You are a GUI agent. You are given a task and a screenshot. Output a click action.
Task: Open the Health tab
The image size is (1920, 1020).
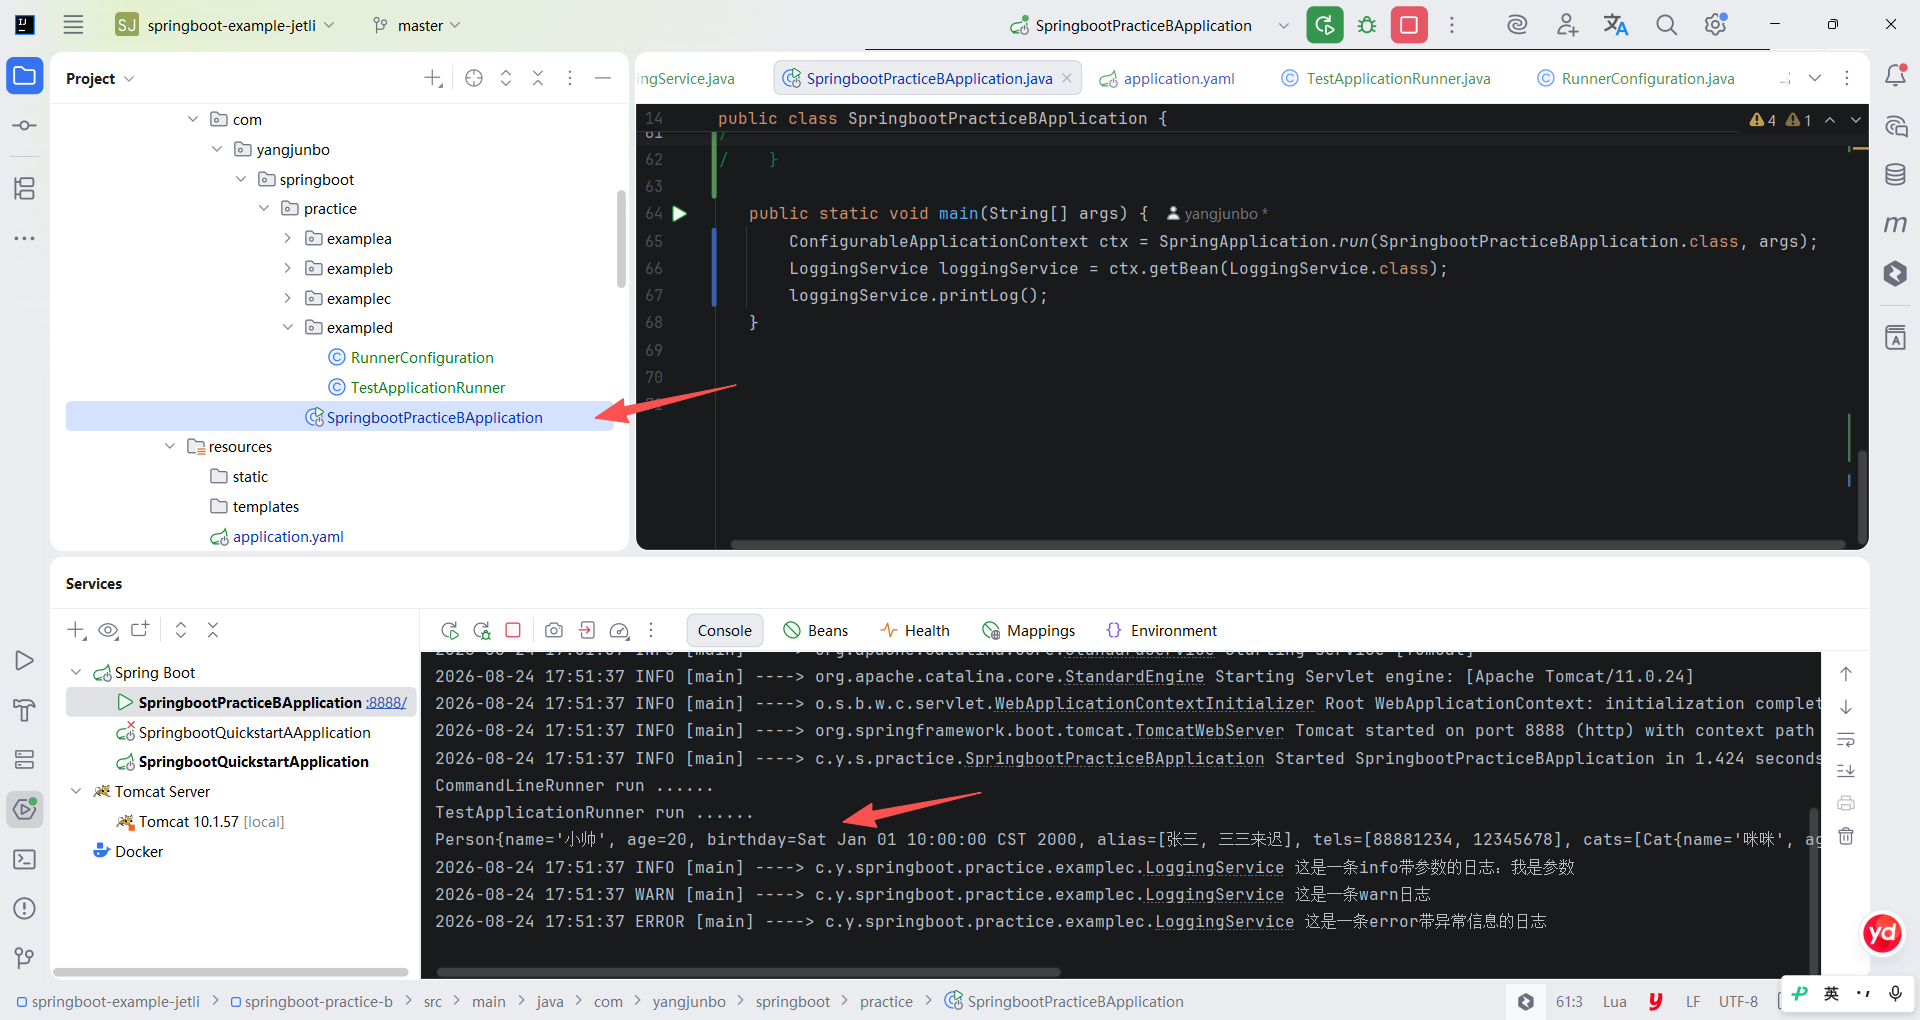(915, 630)
